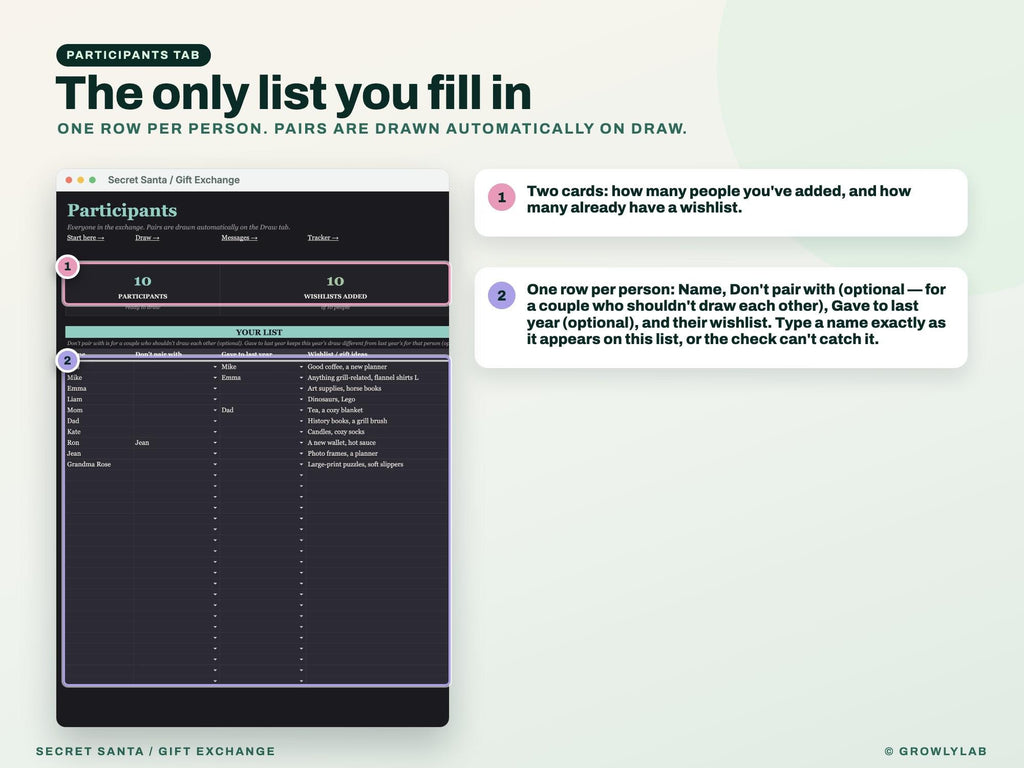This screenshot has width=1024, height=768.
Task: Click the Participants sheet heading
Action: [x=122, y=210]
